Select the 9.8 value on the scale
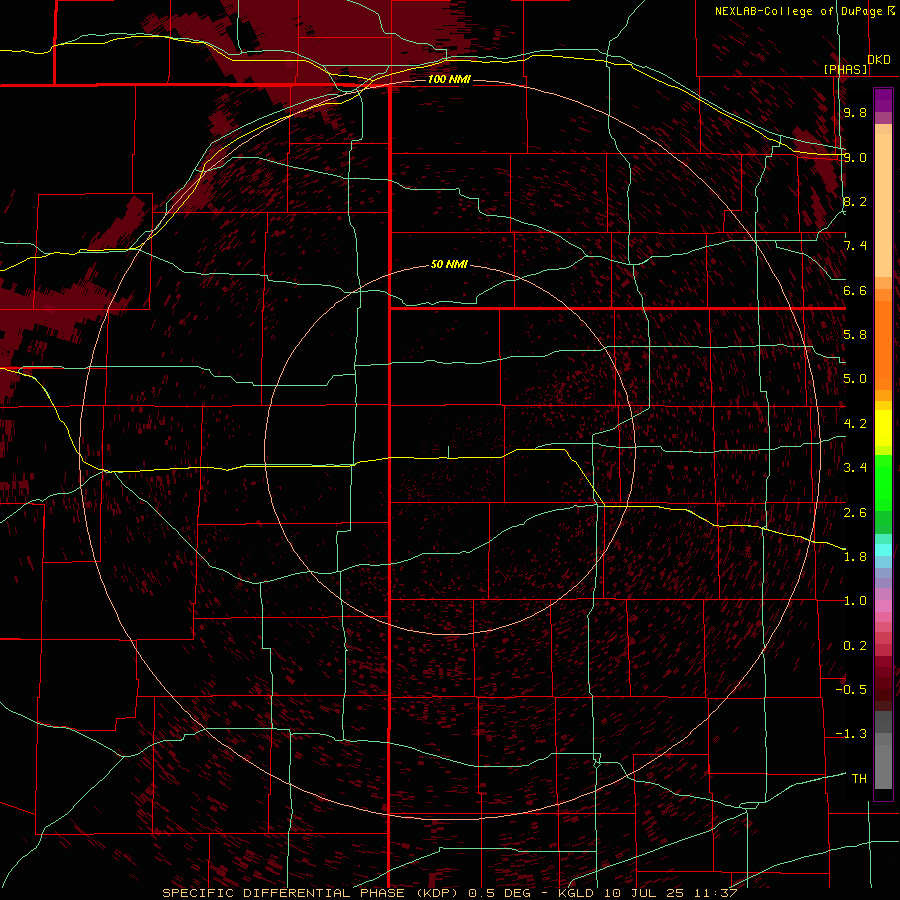This screenshot has width=900, height=900. point(855,112)
